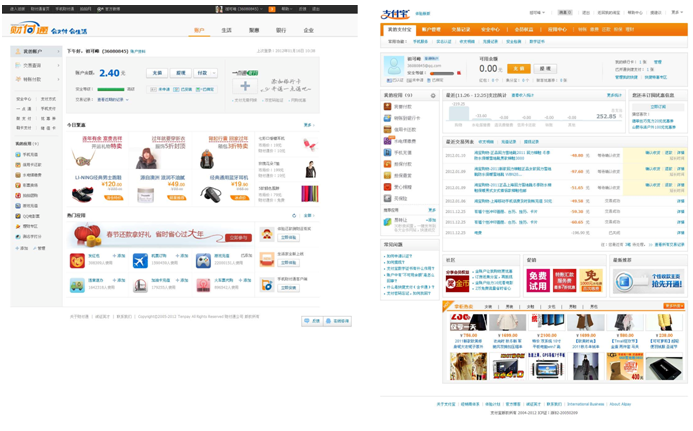The height and width of the screenshot is (431, 693).
Task: Click the big plus add-bank-card icon in Tenpay
Action: [245, 86]
